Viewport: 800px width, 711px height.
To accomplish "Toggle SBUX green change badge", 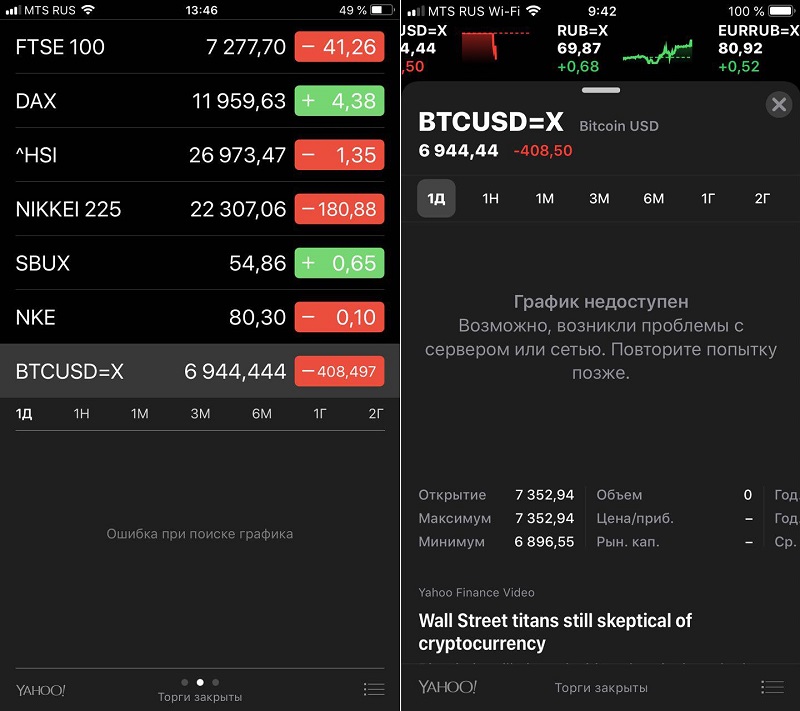I will tap(339, 264).
